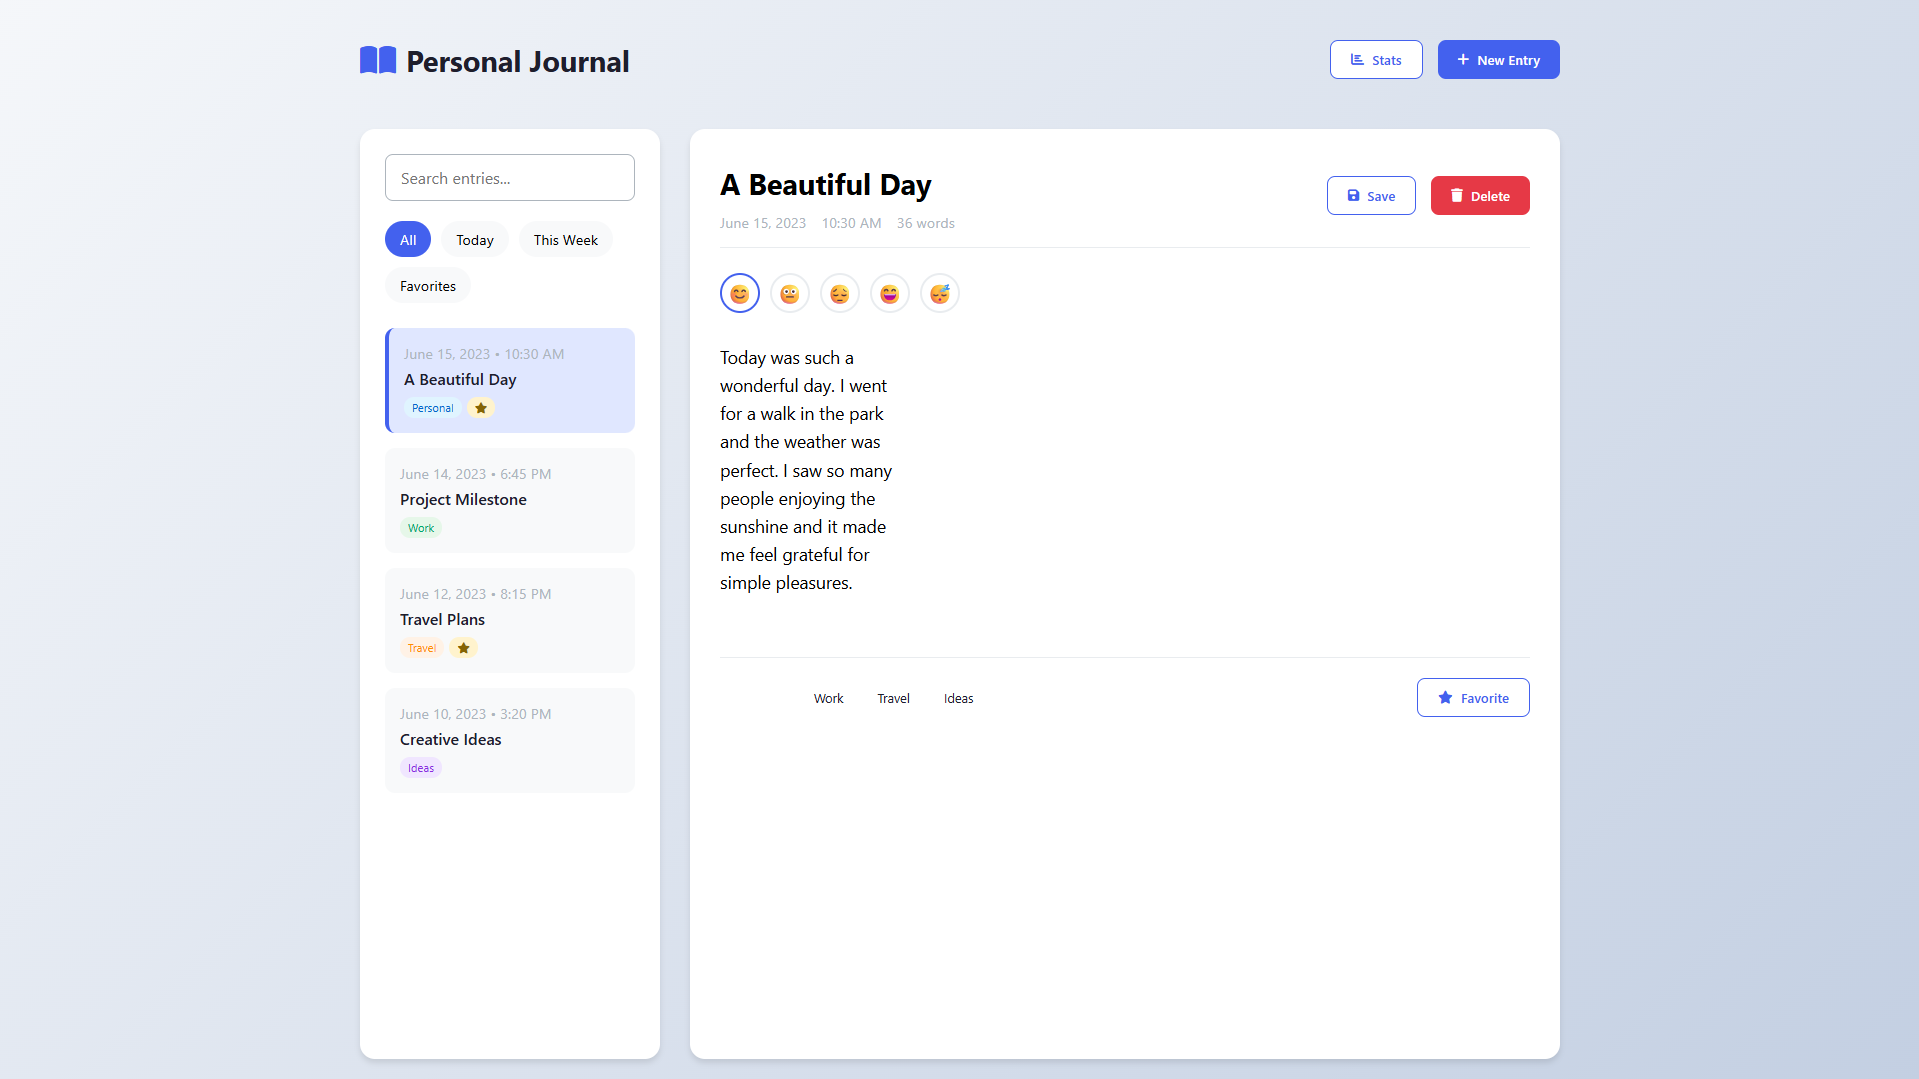
Task: Choose the neutral flushed mood emoji
Action: 789,294
